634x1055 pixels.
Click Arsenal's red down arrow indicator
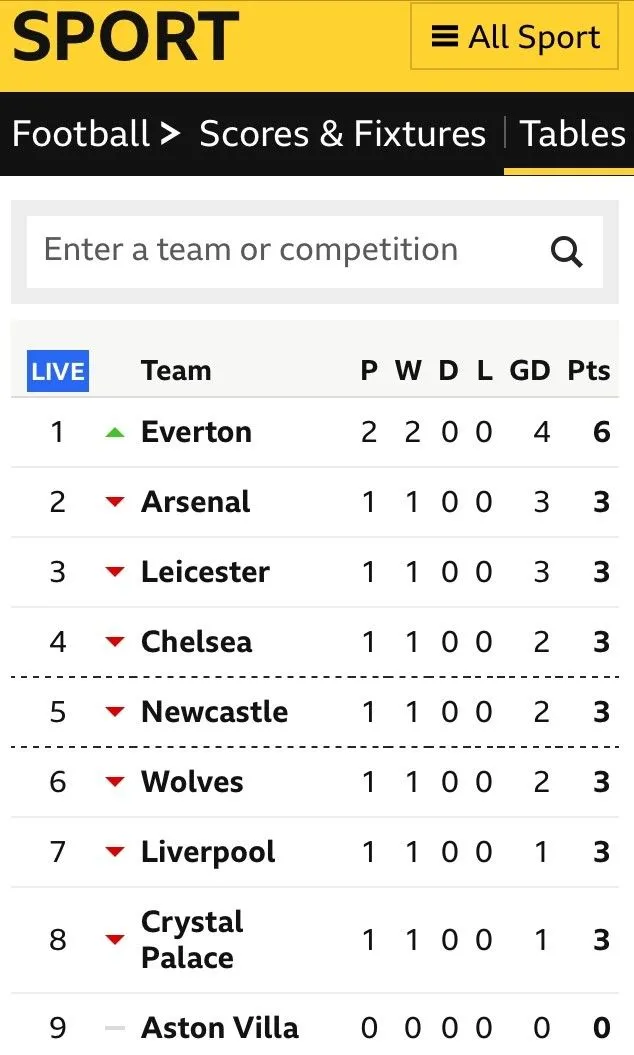point(116,502)
